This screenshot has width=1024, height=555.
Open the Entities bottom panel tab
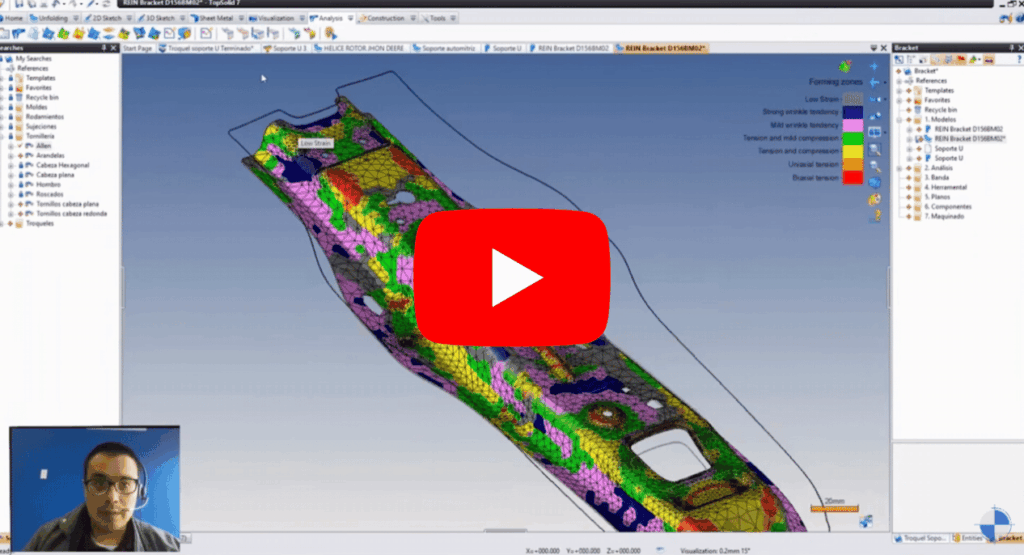coord(968,538)
